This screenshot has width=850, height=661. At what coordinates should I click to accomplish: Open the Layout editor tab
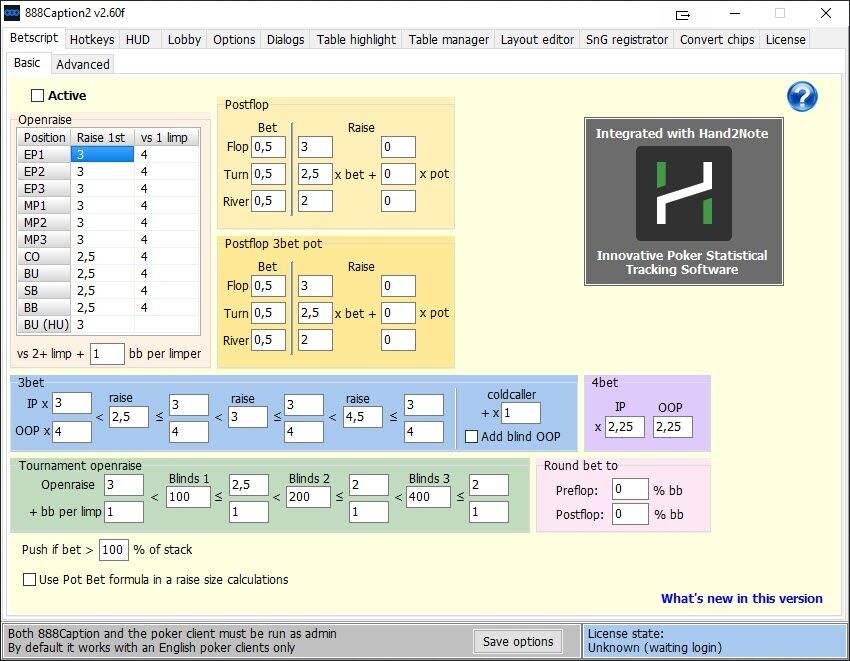537,40
